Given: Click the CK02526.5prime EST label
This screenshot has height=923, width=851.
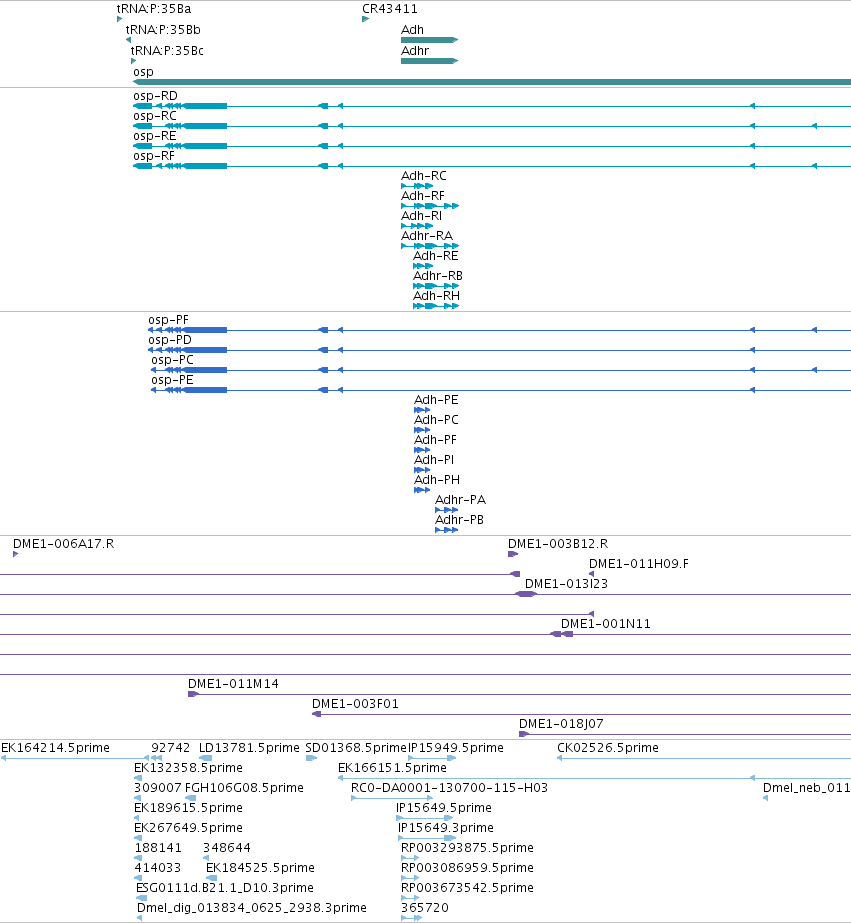Looking at the screenshot, I should [x=608, y=748].
